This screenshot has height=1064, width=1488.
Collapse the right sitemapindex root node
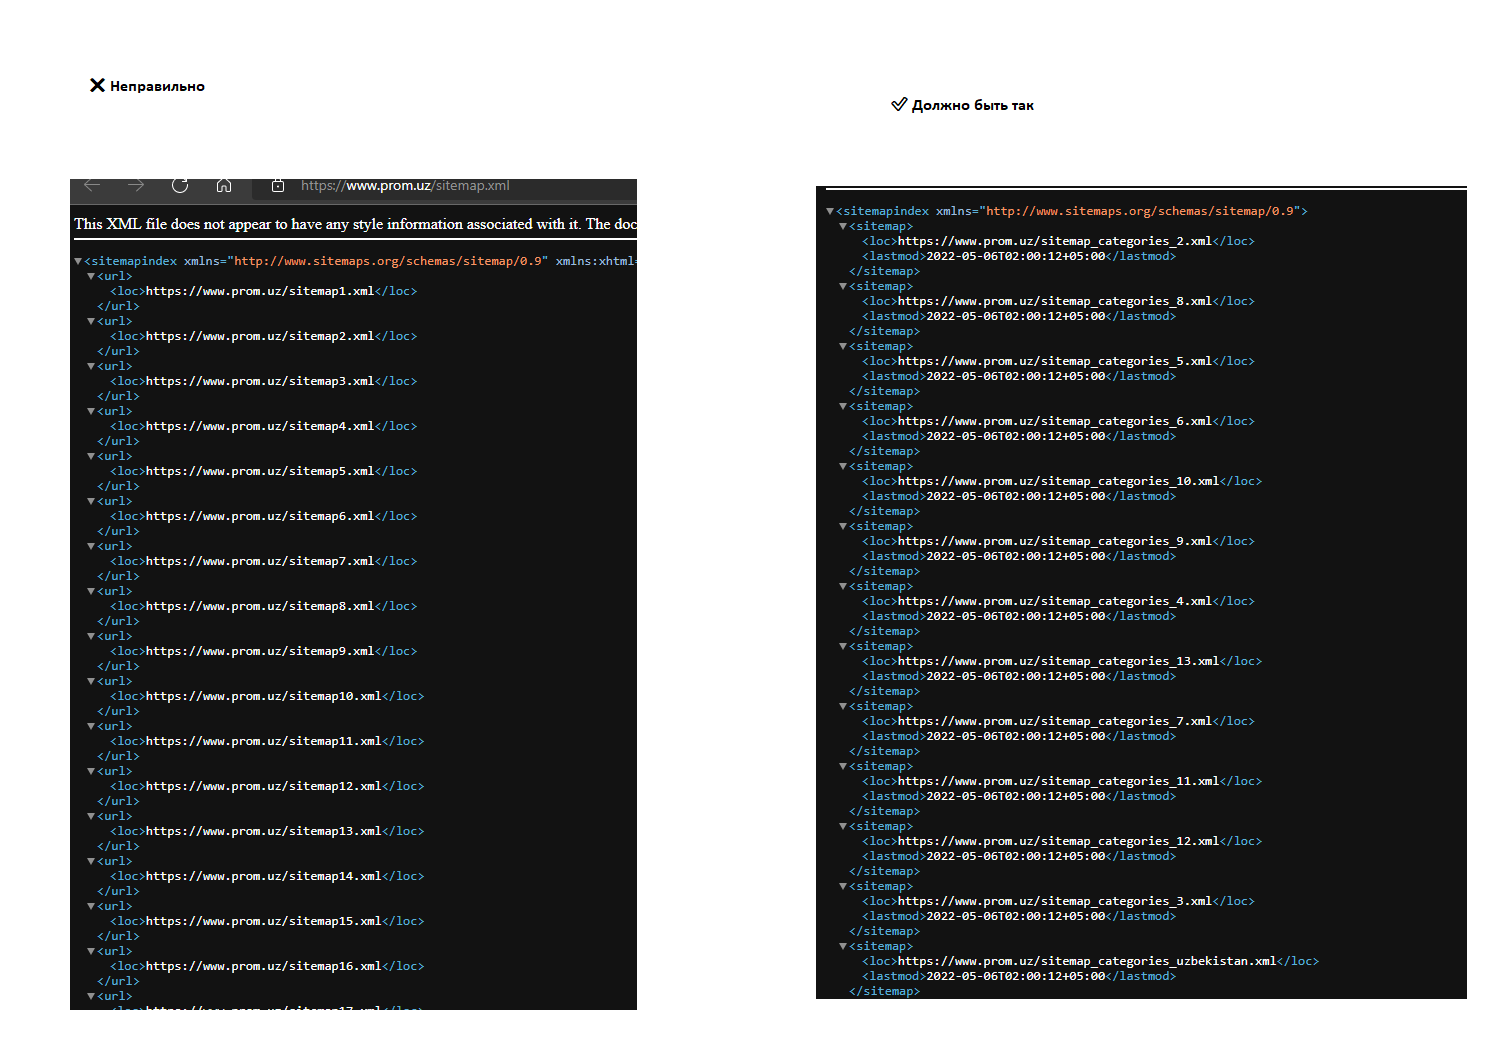click(830, 211)
